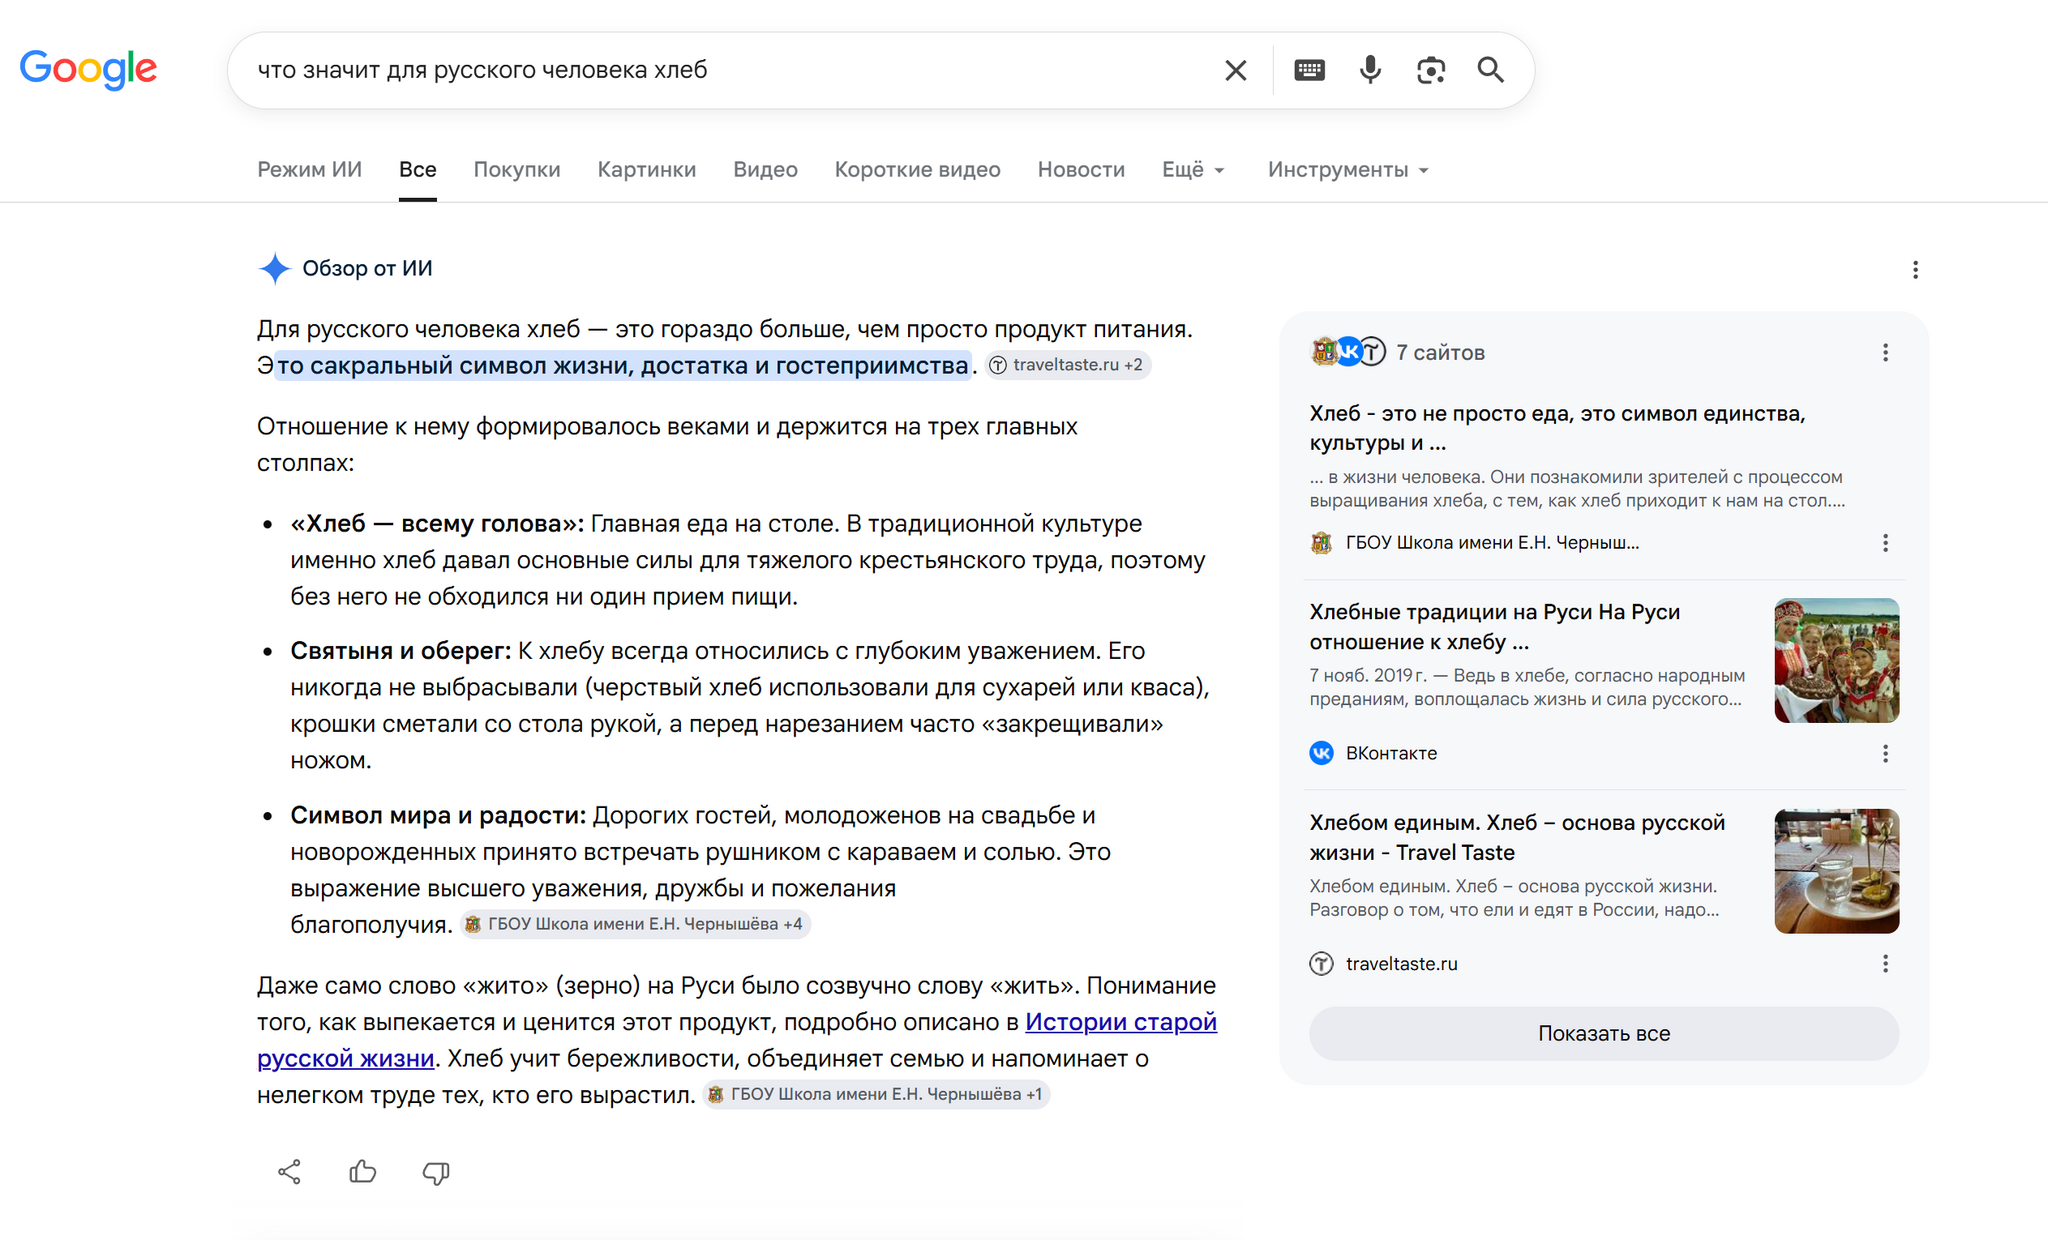Click the ВКонтакте logo icon
The width and height of the screenshot is (2048, 1240).
pos(1321,753)
